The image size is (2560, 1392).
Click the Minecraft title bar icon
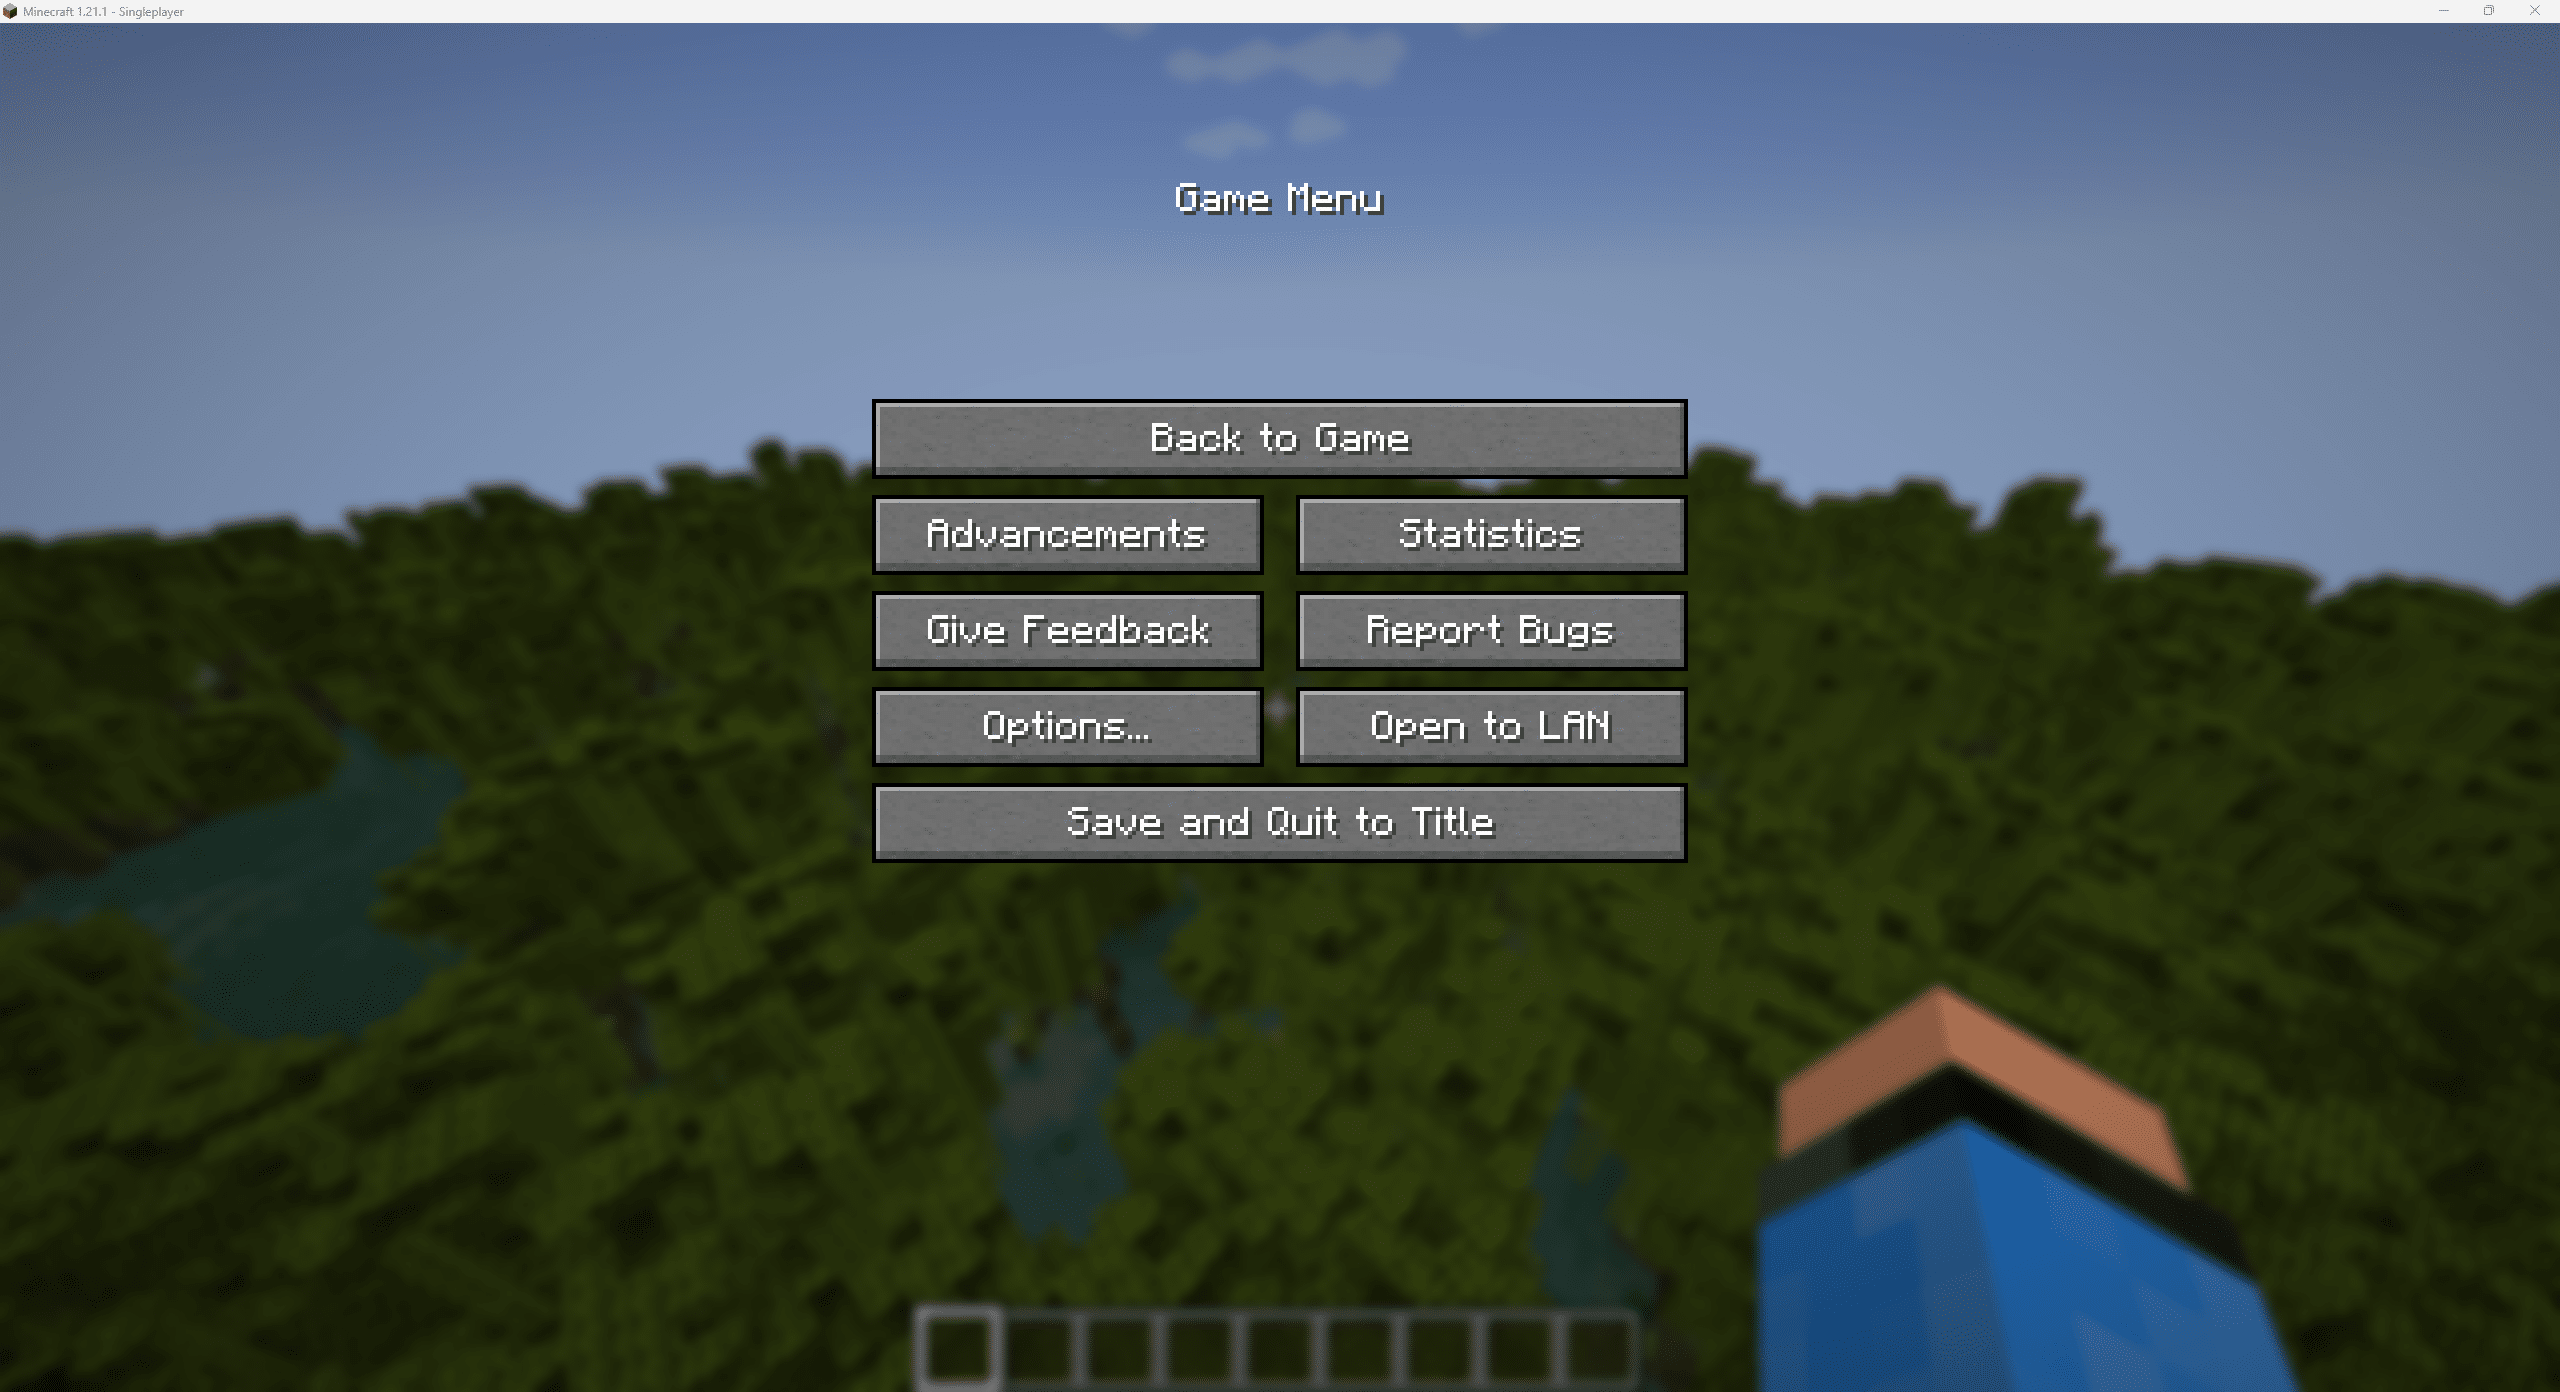tap(12, 12)
